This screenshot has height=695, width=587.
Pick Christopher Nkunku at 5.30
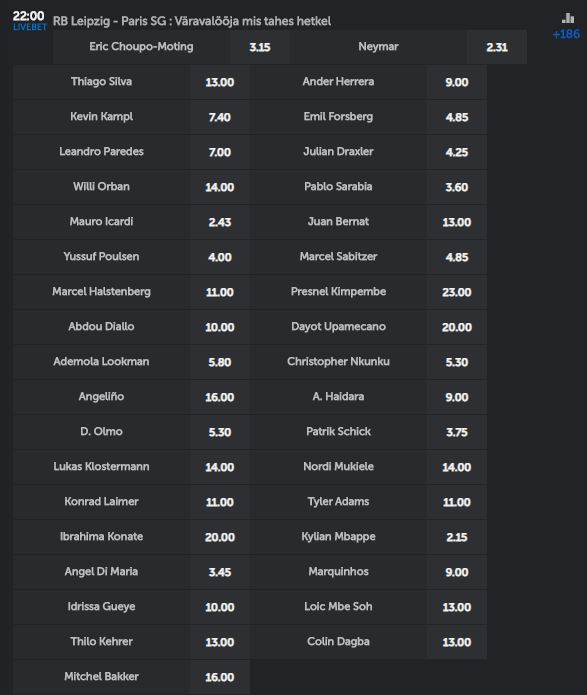click(x=457, y=362)
